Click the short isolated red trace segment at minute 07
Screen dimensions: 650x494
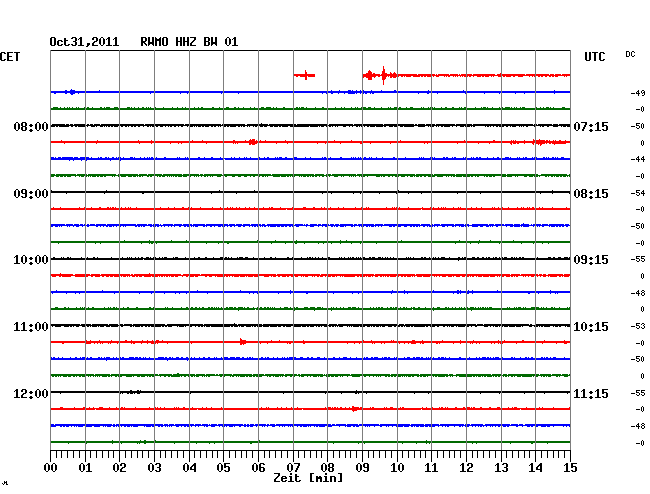click(305, 75)
